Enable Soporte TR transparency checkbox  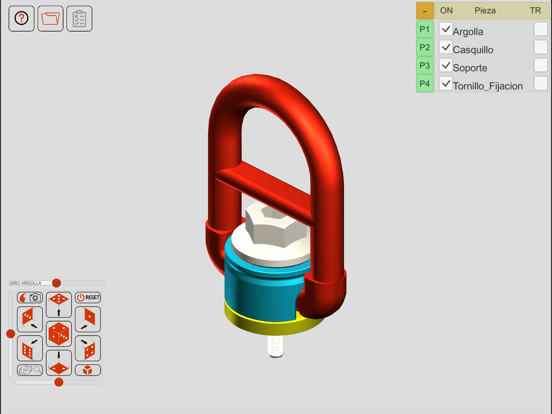[x=540, y=65]
